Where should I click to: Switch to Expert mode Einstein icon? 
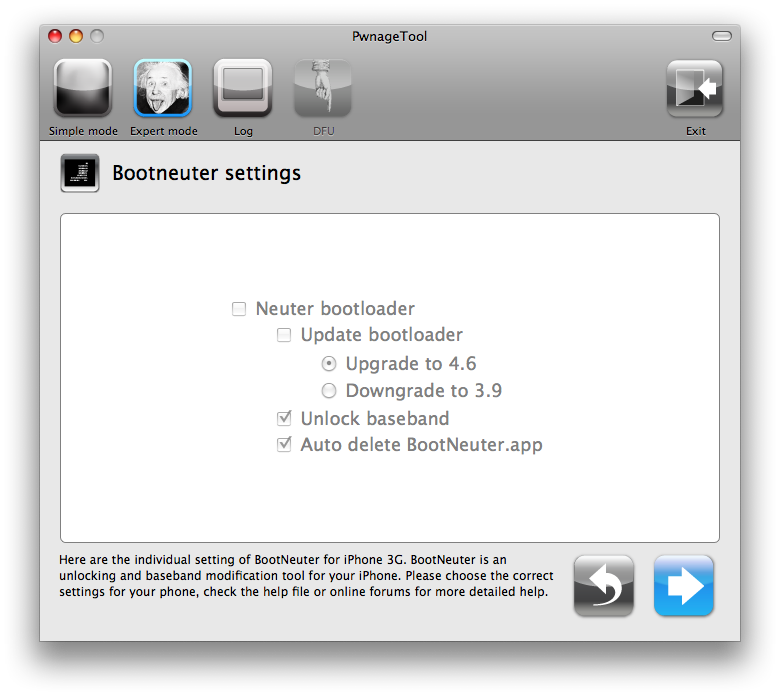163,88
